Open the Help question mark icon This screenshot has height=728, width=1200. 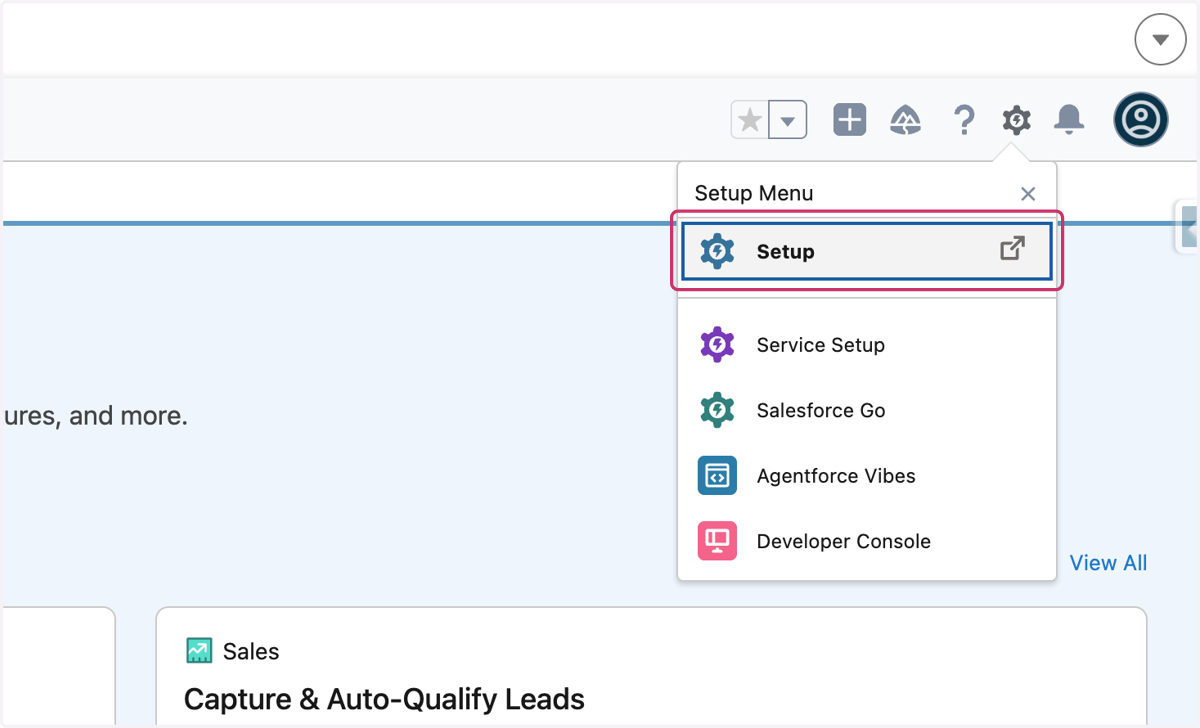tap(964, 120)
